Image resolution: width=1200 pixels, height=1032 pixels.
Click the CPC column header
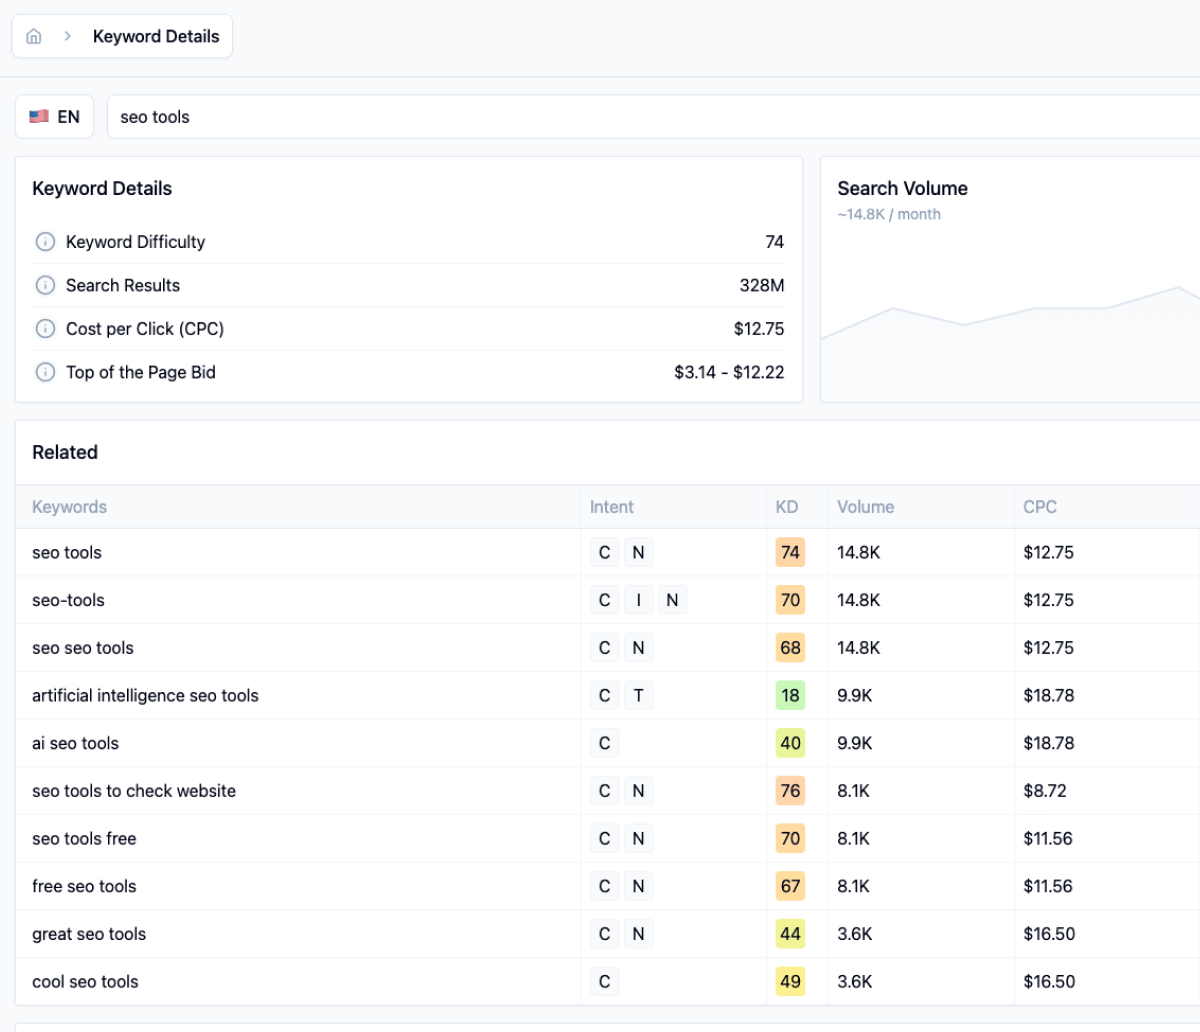[1039, 507]
